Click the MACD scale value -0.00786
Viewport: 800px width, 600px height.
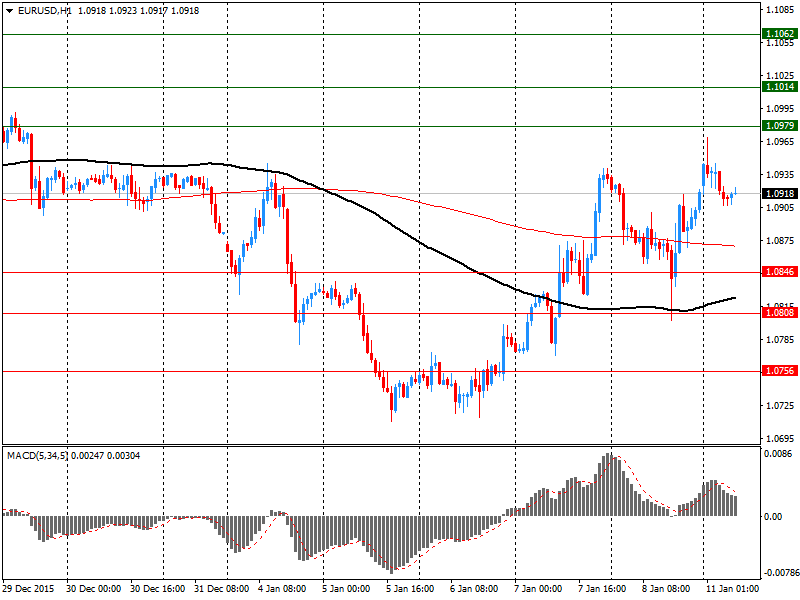pyautogui.click(x=781, y=573)
